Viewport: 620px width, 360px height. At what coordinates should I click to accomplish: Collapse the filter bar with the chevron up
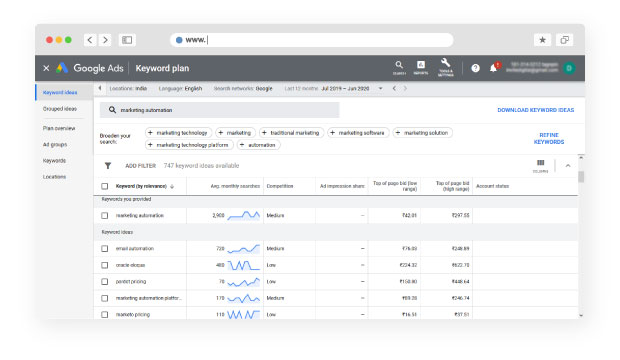[568, 166]
